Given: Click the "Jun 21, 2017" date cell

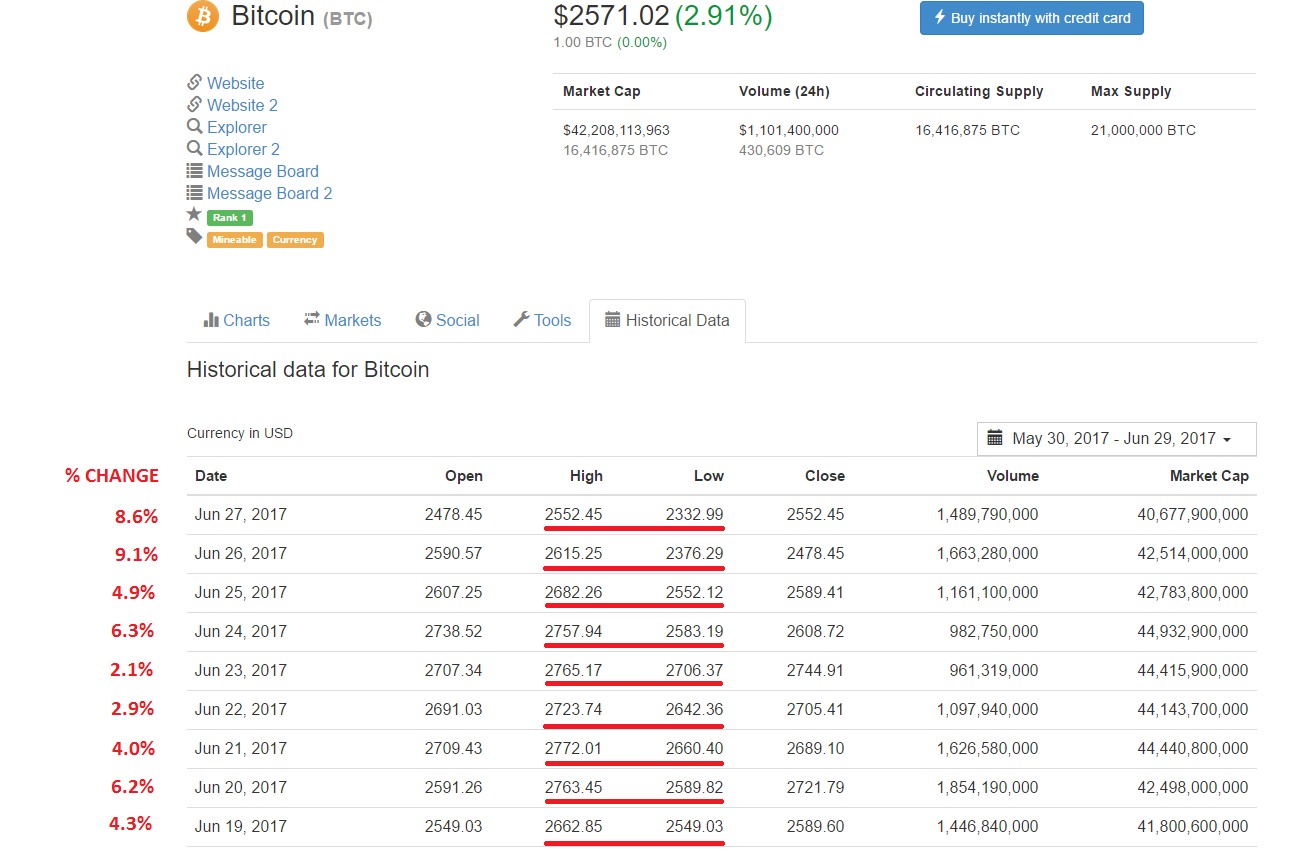Looking at the screenshot, I should click(241, 748).
